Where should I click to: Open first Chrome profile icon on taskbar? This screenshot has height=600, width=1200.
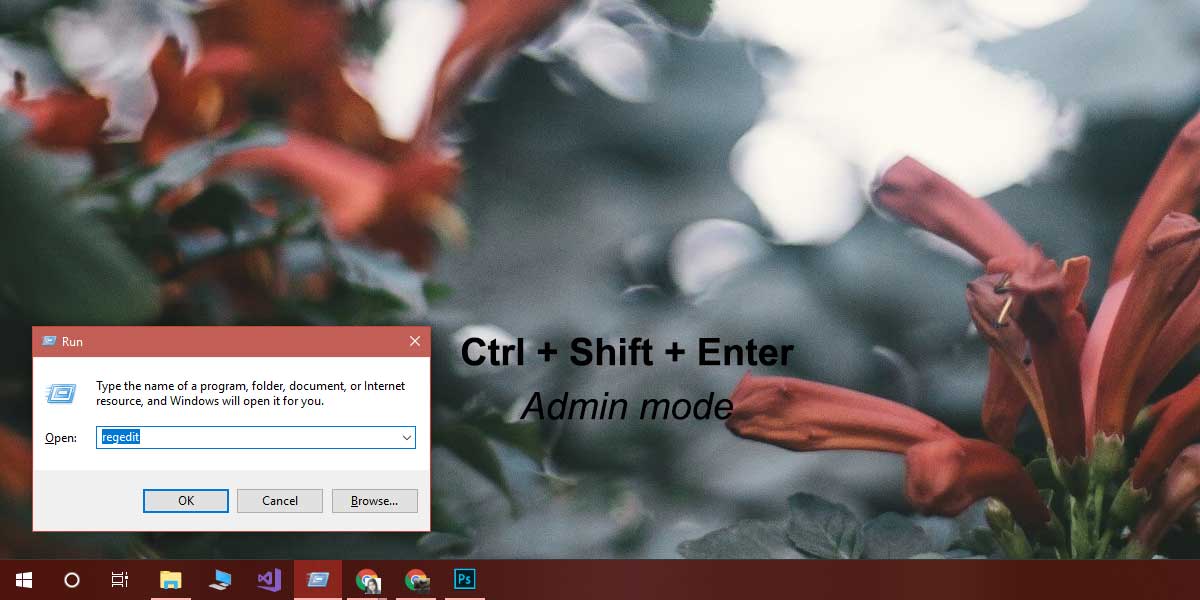[x=368, y=580]
